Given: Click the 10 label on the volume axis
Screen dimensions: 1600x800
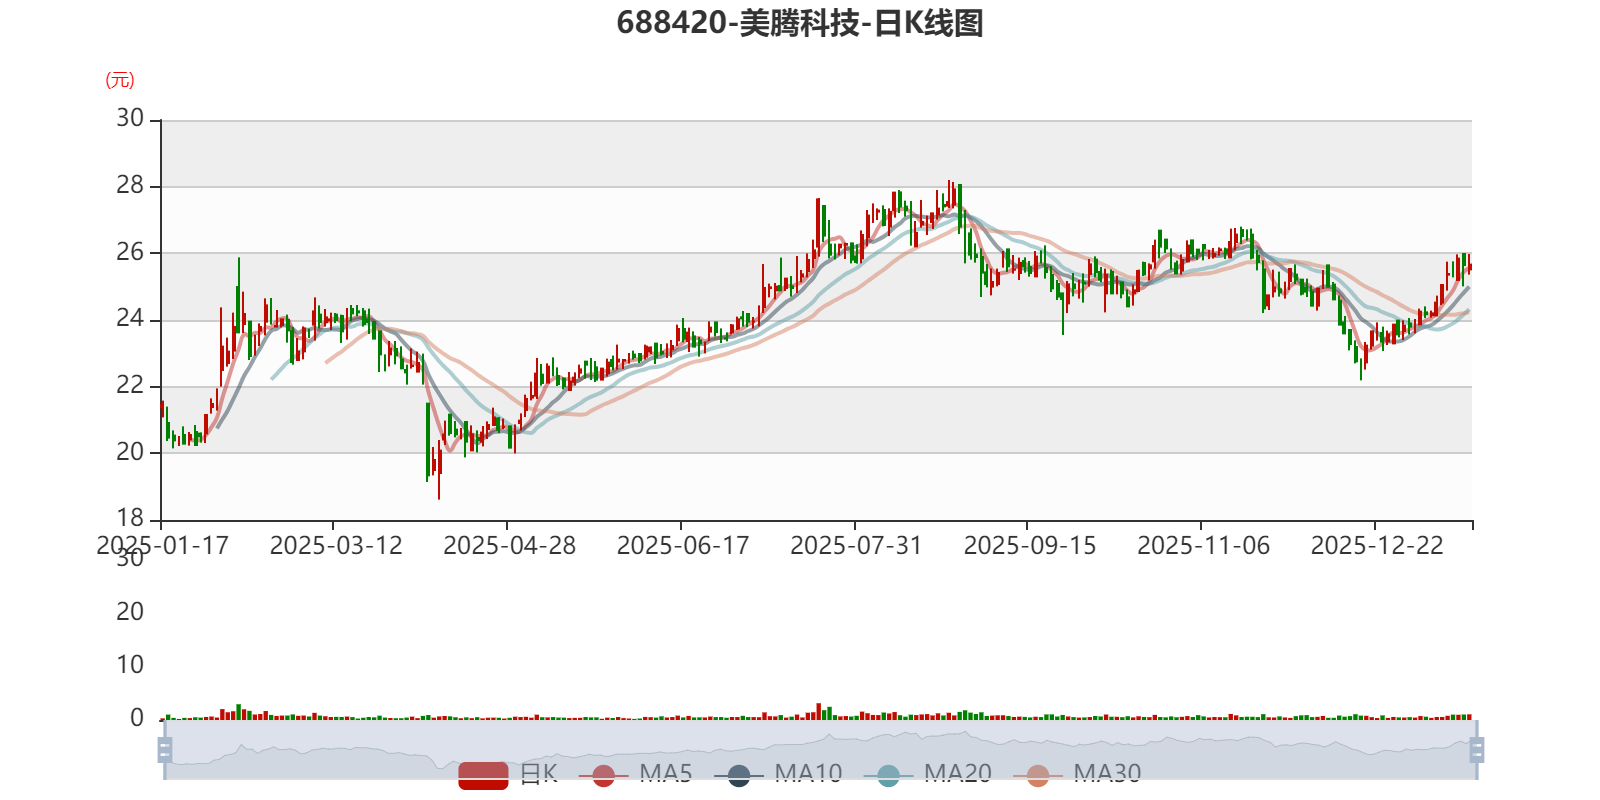Looking at the screenshot, I should [x=130, y=664].
